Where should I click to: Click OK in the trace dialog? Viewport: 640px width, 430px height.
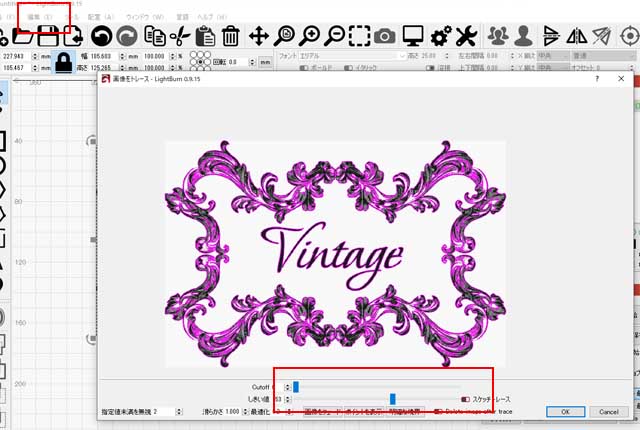point(565,412)
